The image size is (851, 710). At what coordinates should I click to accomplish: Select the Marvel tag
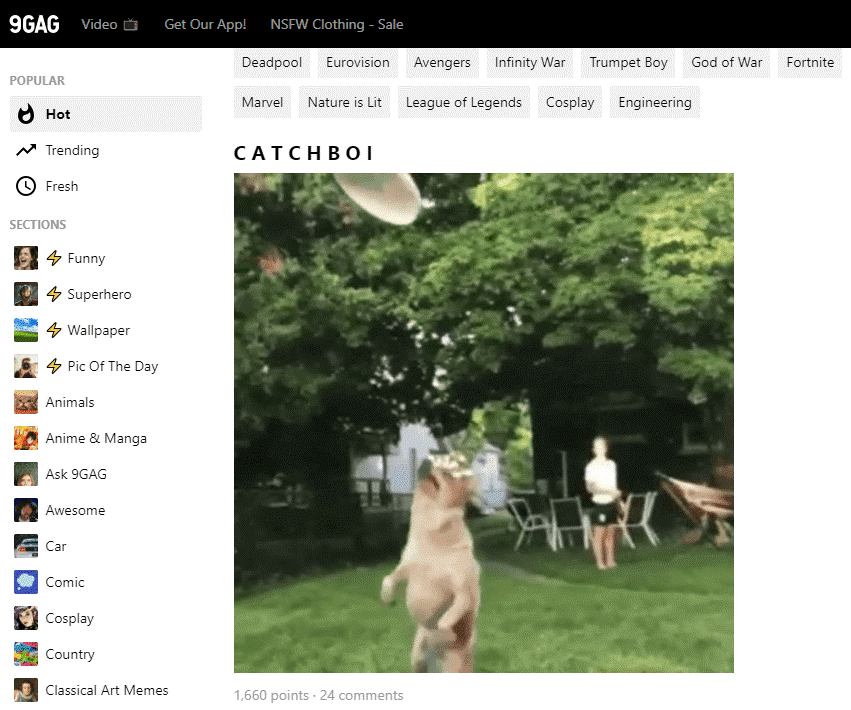coord(263,102)
